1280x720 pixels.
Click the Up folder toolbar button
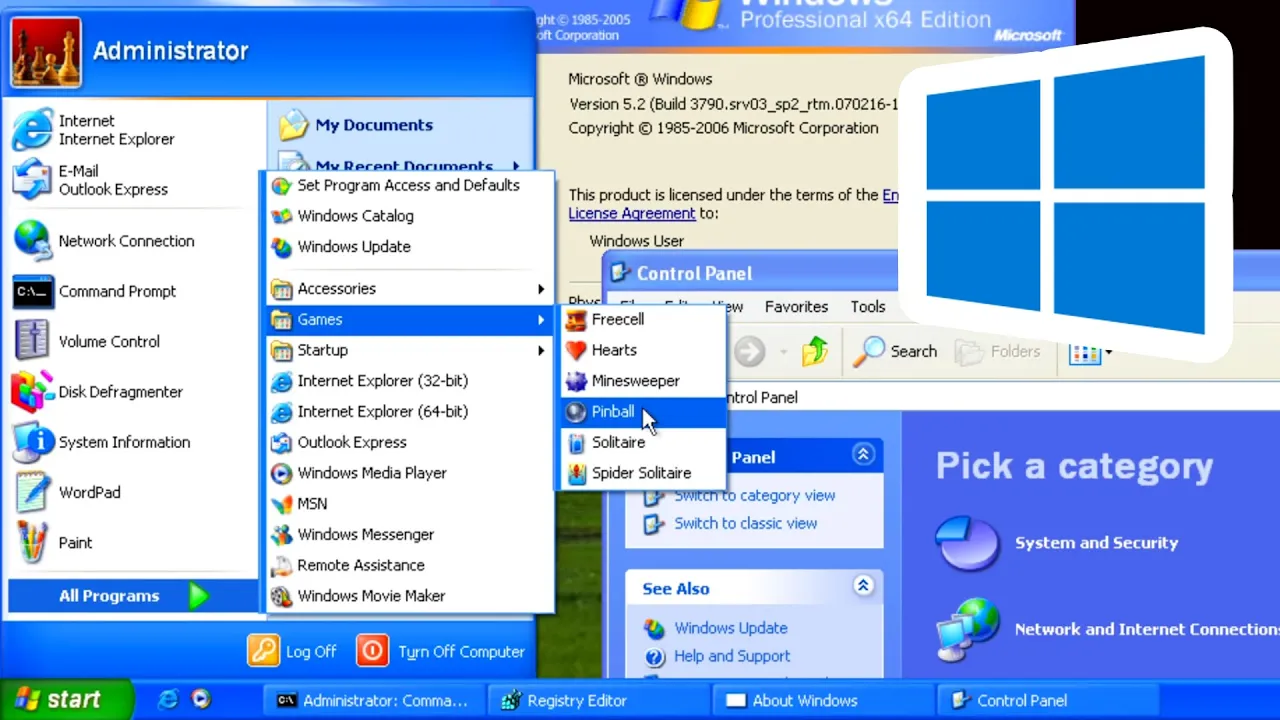(x=815, y=351)
